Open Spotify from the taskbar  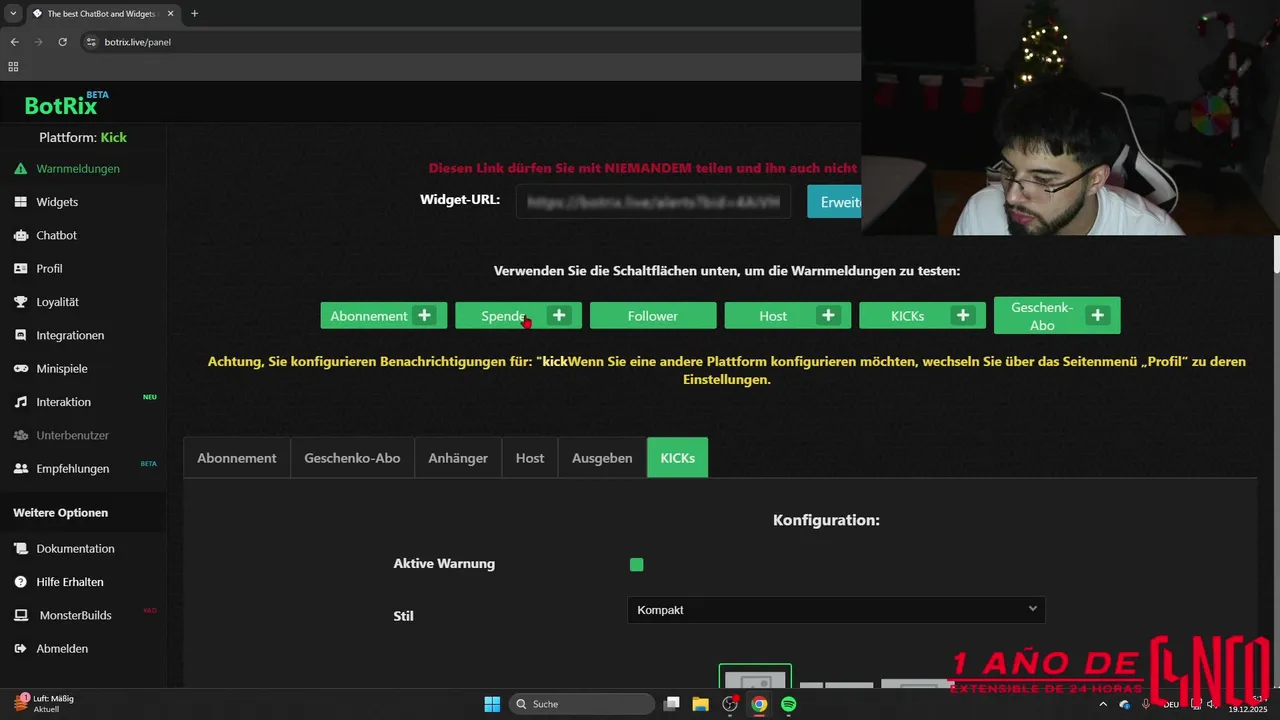[x=788, y=704]
